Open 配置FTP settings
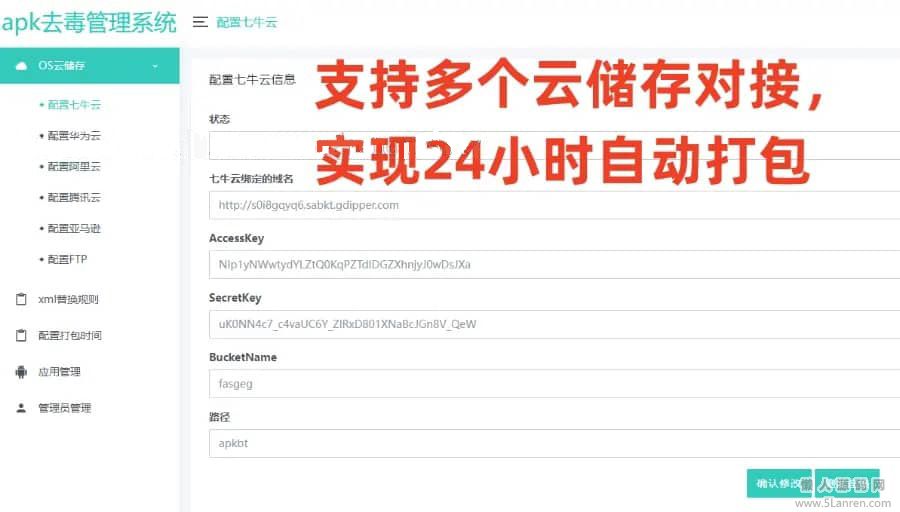The width and height of the screenshot is (900, 512). (x=67, y=259)
